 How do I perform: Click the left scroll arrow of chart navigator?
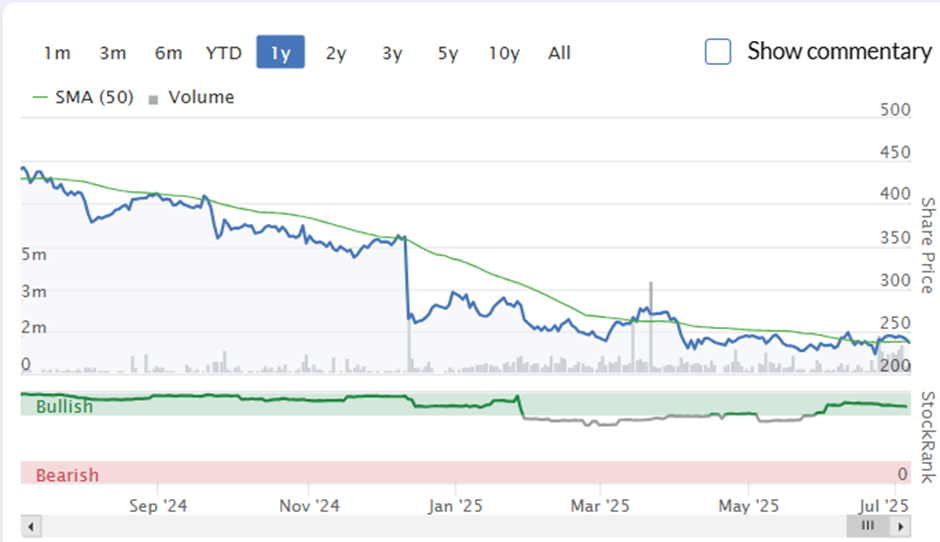point(31,527)
